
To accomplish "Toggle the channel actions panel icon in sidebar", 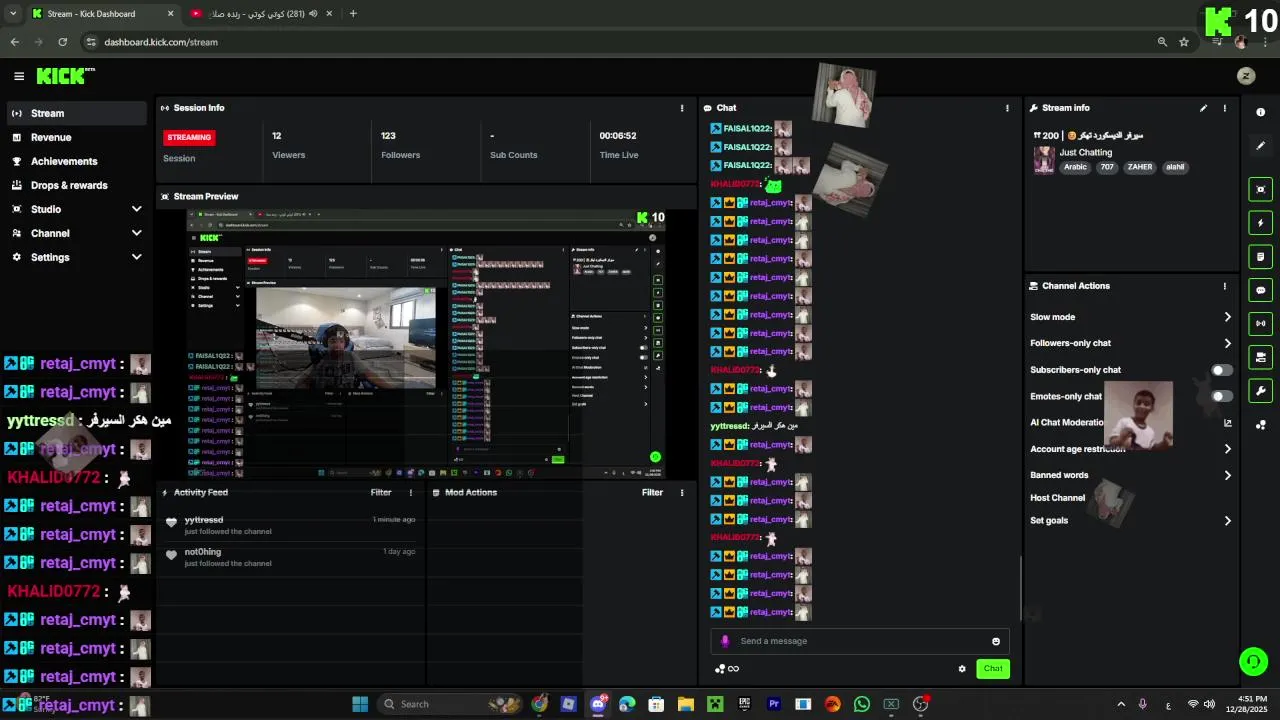I will coord(1261,357).
